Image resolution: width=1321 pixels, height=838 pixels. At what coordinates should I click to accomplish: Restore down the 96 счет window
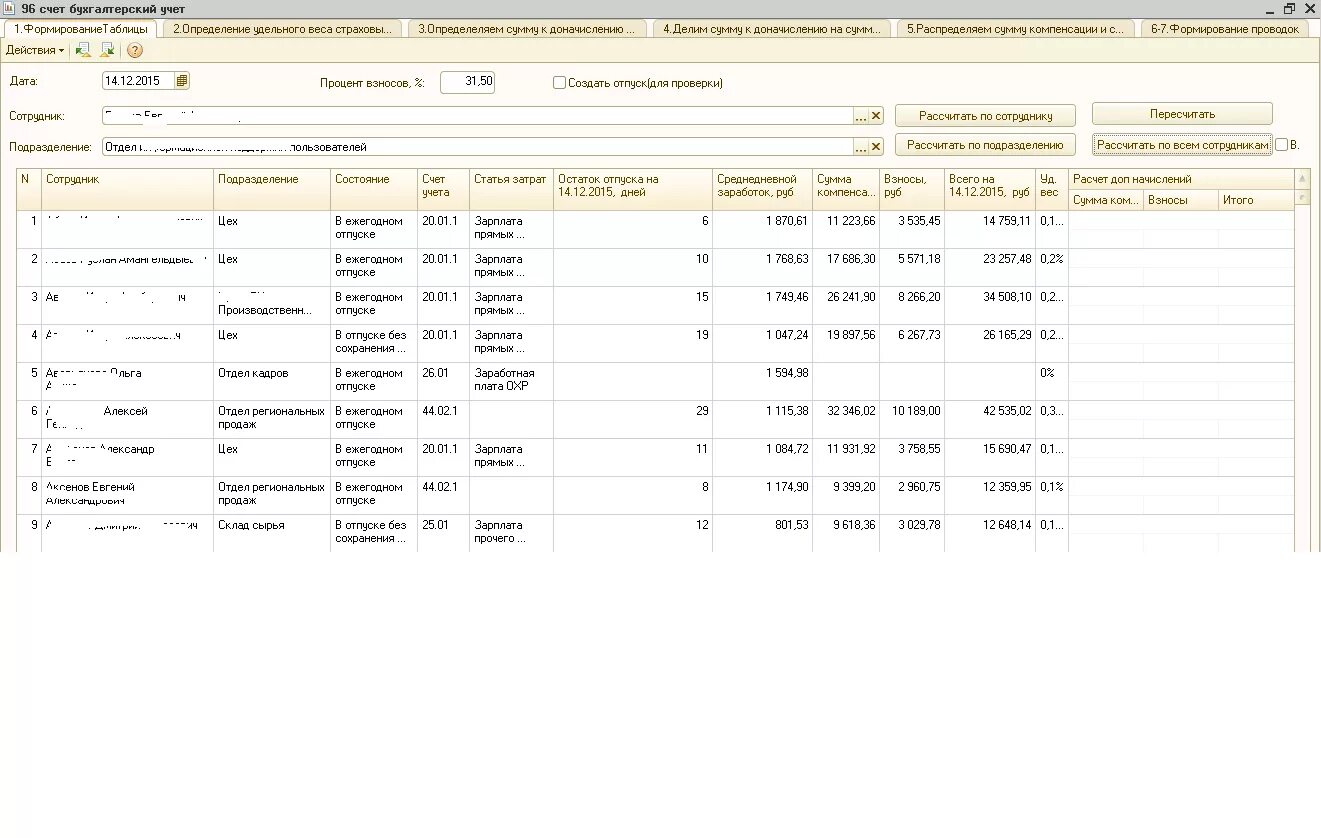(1290, 8)
